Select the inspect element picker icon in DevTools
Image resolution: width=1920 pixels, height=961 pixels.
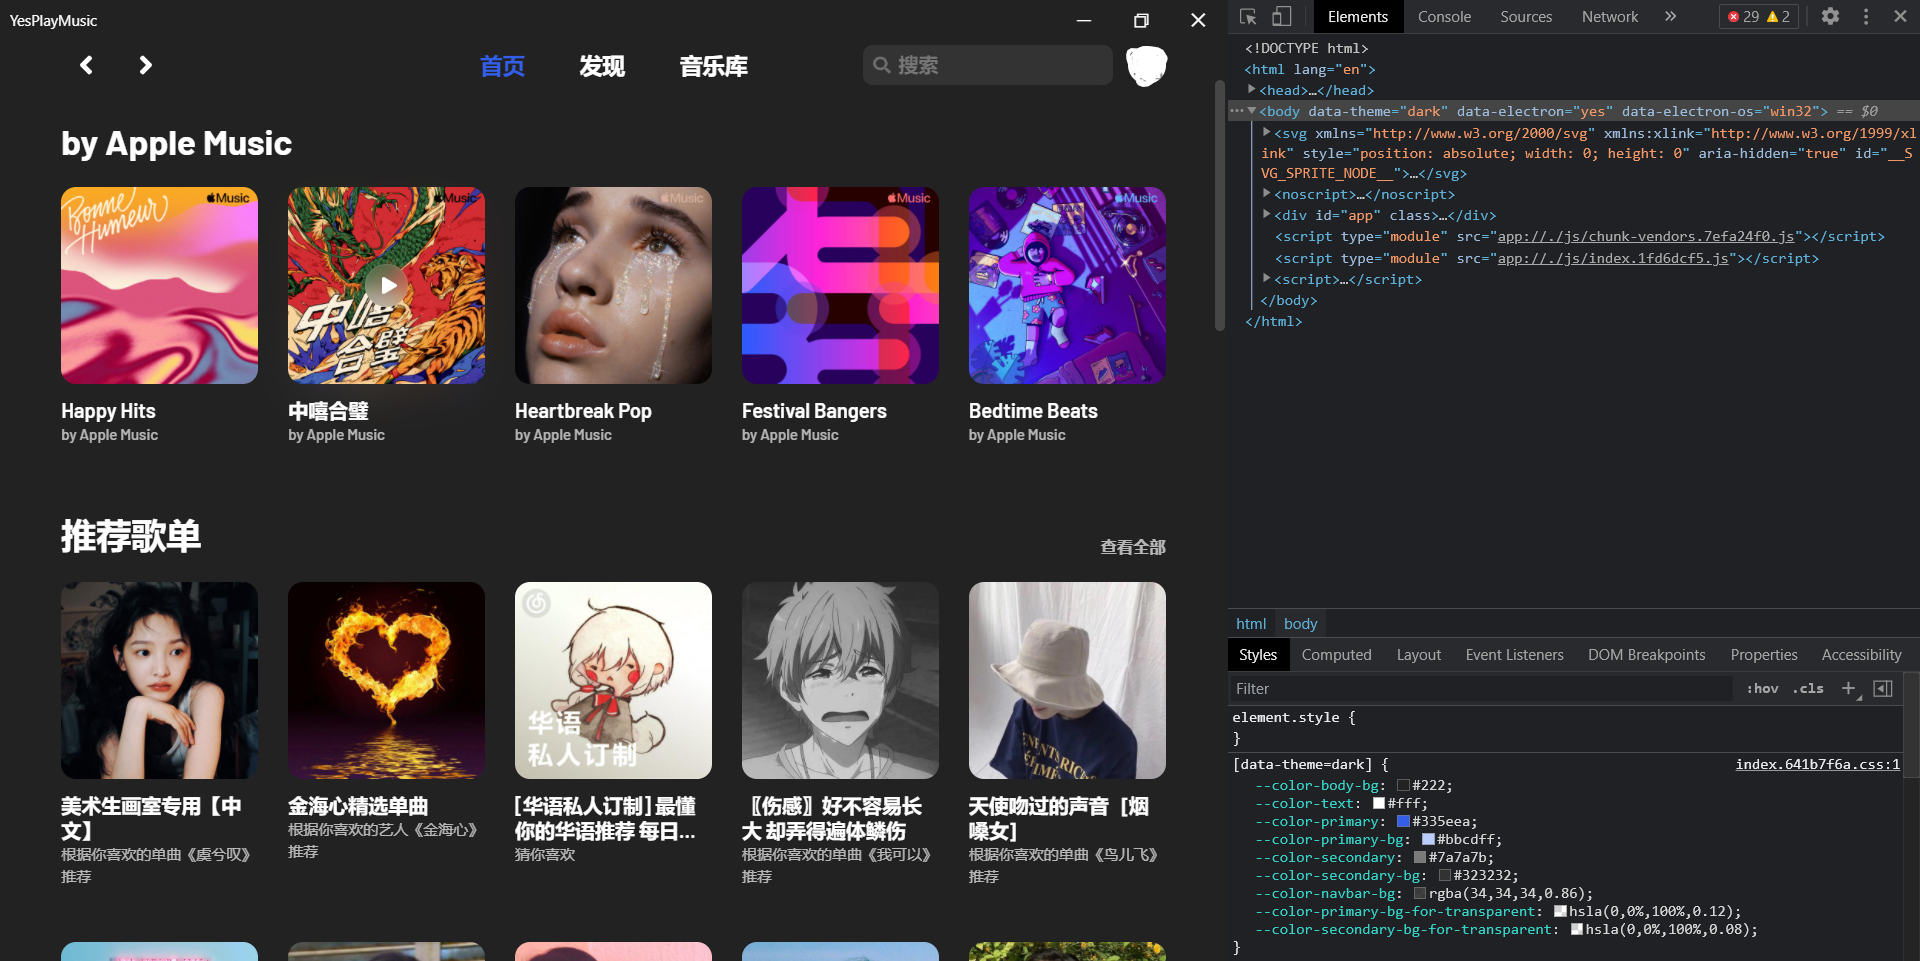click(x=1248, y=17)
